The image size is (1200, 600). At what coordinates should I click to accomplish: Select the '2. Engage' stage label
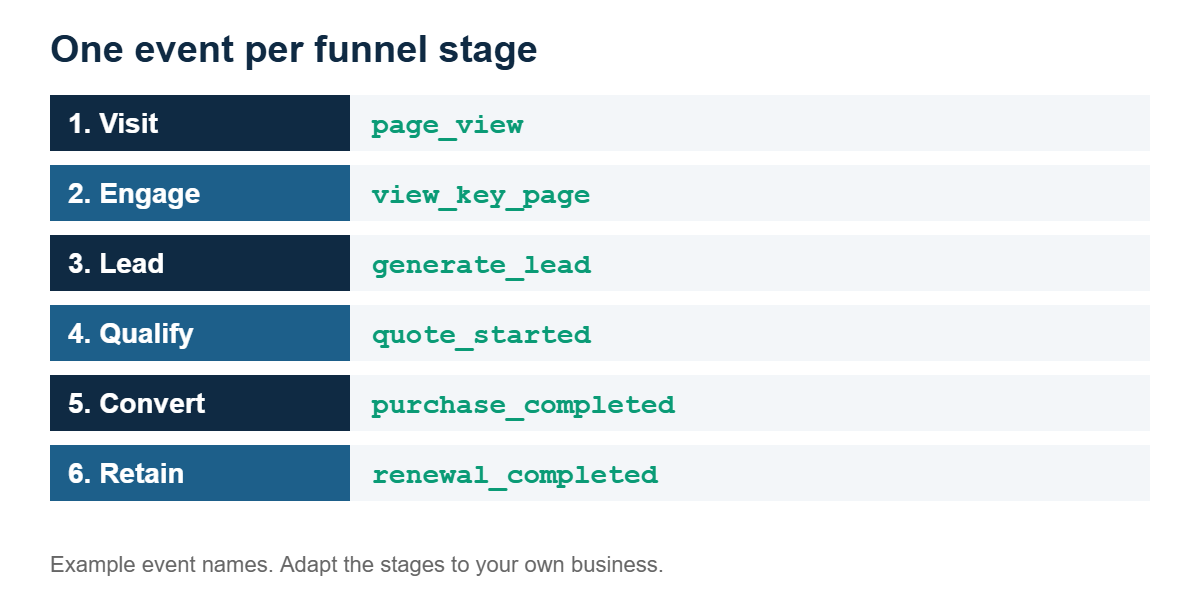(x=200, y=193)
